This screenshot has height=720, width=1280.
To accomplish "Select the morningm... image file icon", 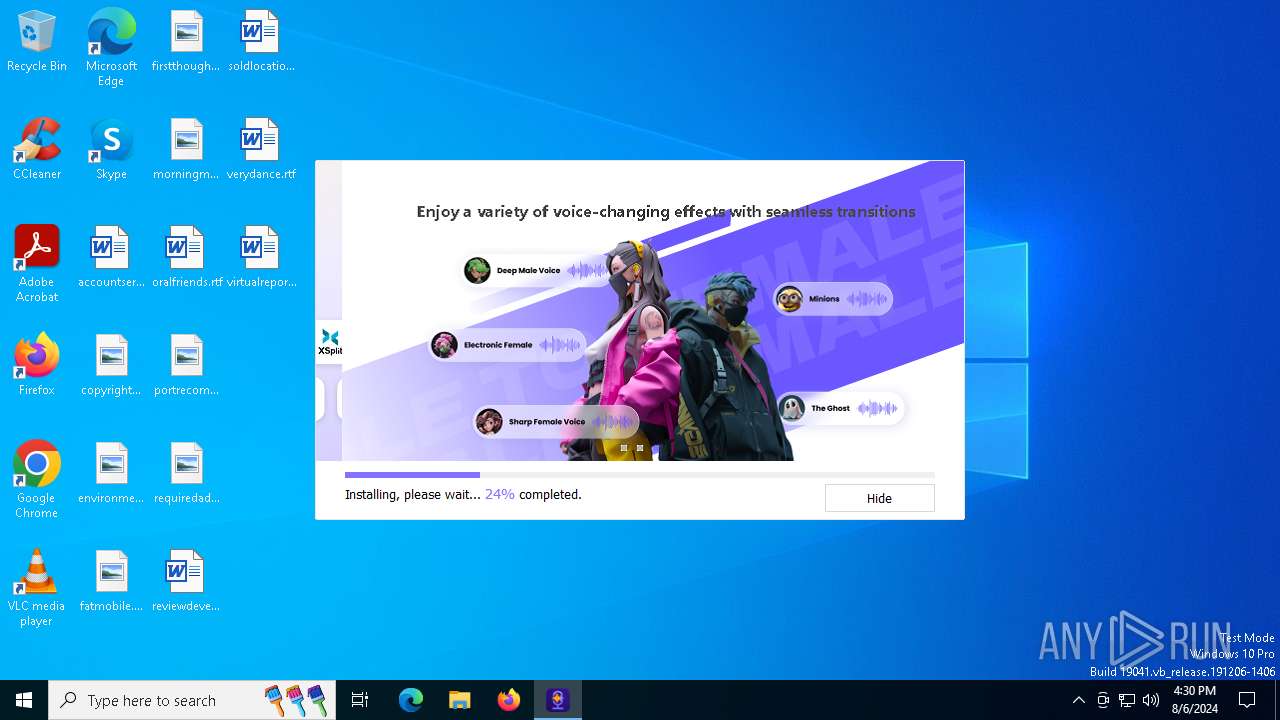I will click(x=186, y=149).
